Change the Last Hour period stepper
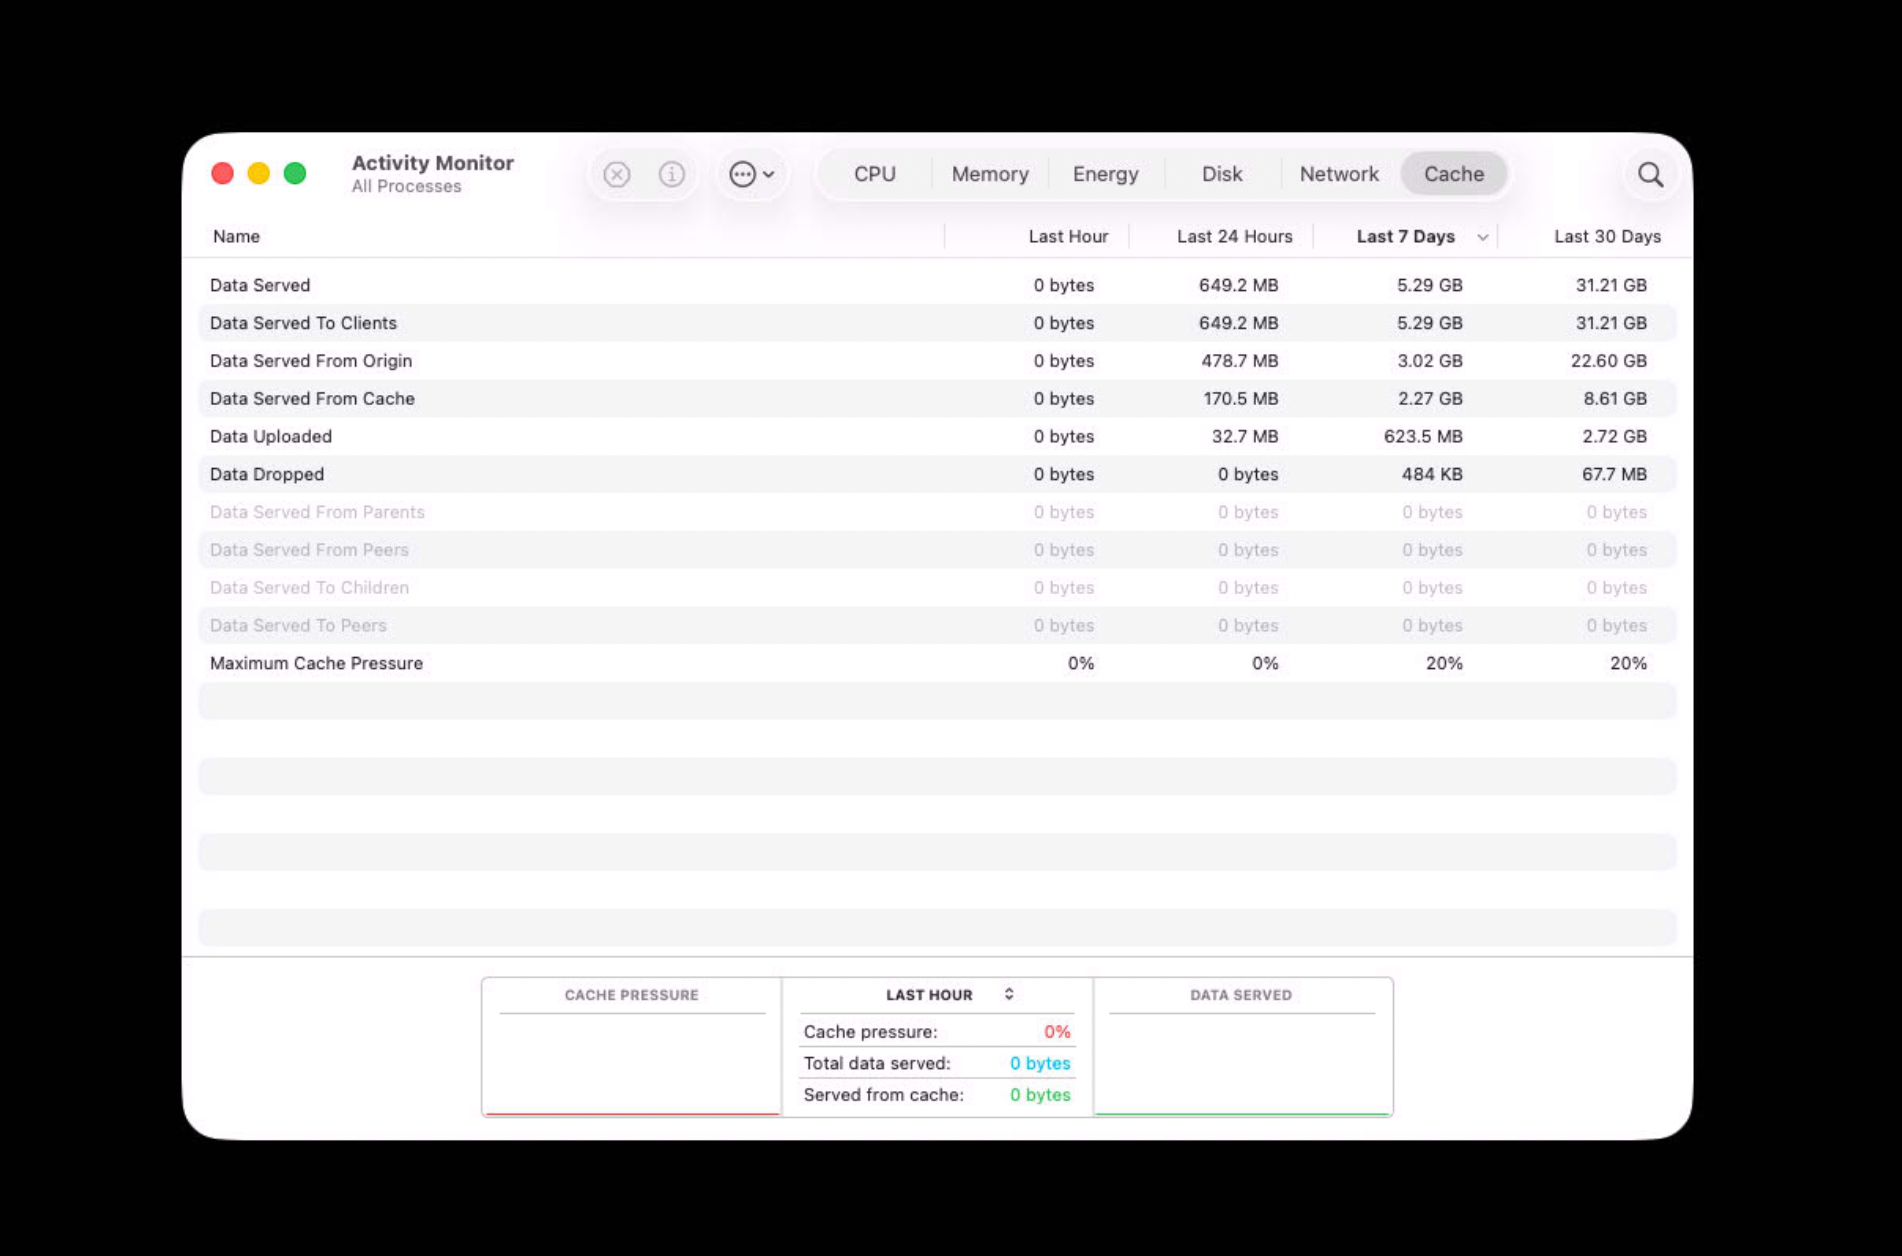This screenshot has height=1256, width=1902. 1009,994
